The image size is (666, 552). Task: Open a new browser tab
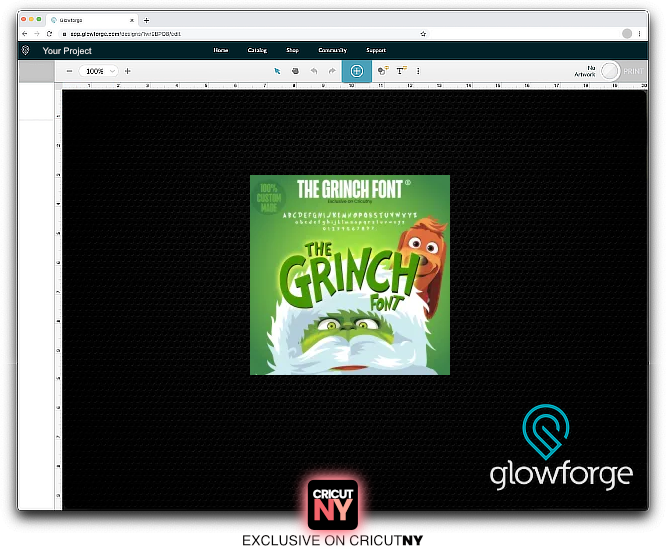[x=147, y=20]
